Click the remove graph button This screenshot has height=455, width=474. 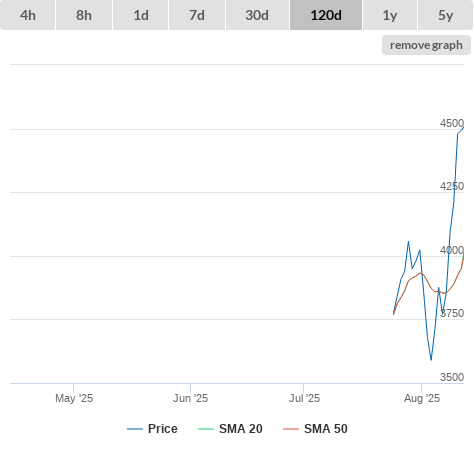pos(426,45)
